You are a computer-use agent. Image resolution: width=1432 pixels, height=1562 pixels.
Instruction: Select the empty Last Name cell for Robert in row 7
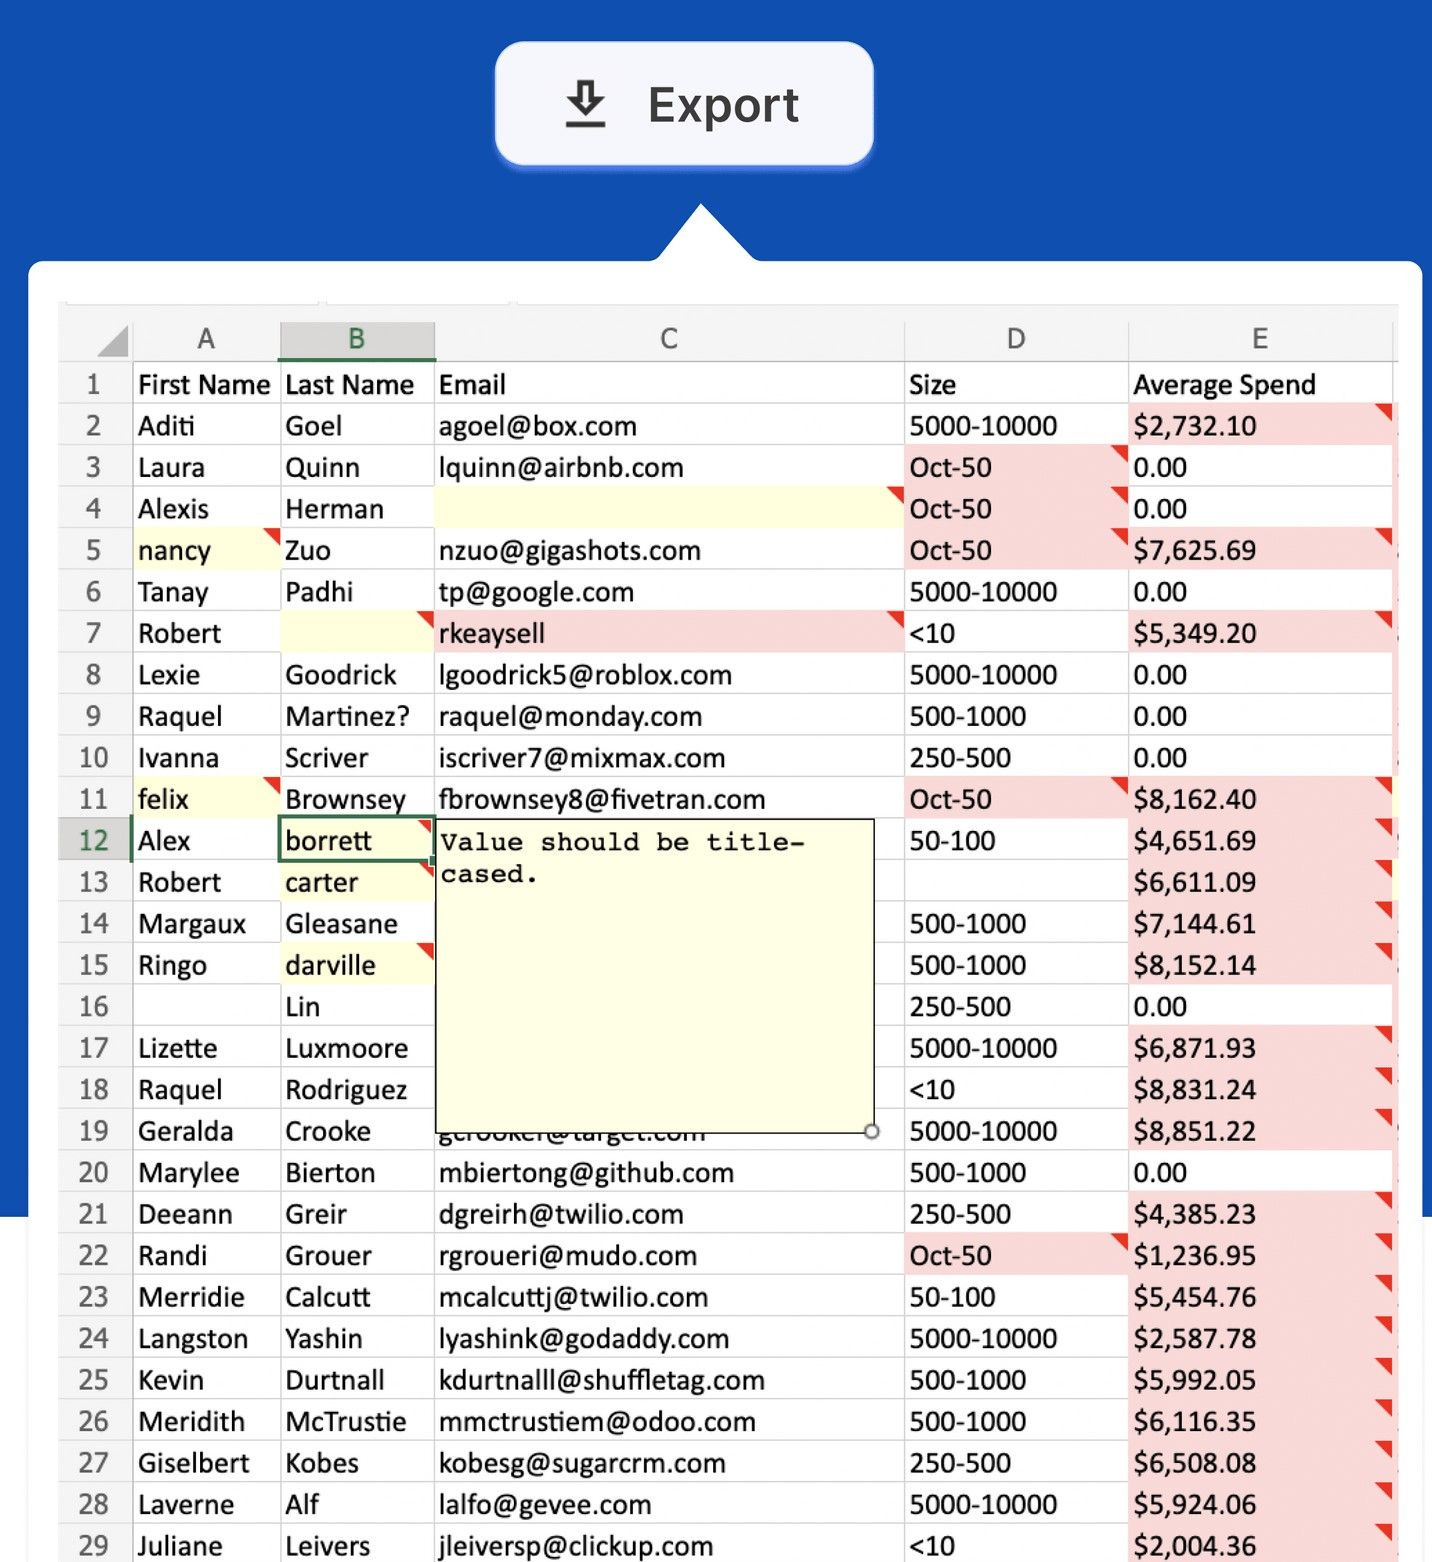click(x=357, y=633)
